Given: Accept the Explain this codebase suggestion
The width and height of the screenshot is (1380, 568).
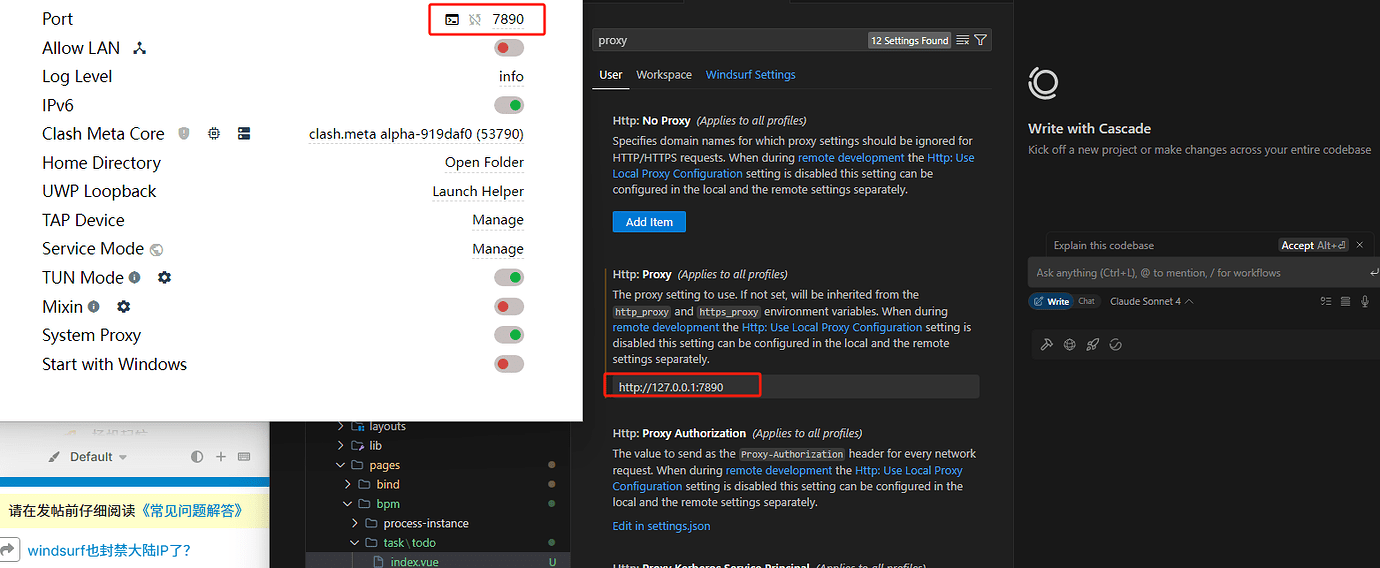Looking at the screenshot, I should click(x=1313, y=245).
